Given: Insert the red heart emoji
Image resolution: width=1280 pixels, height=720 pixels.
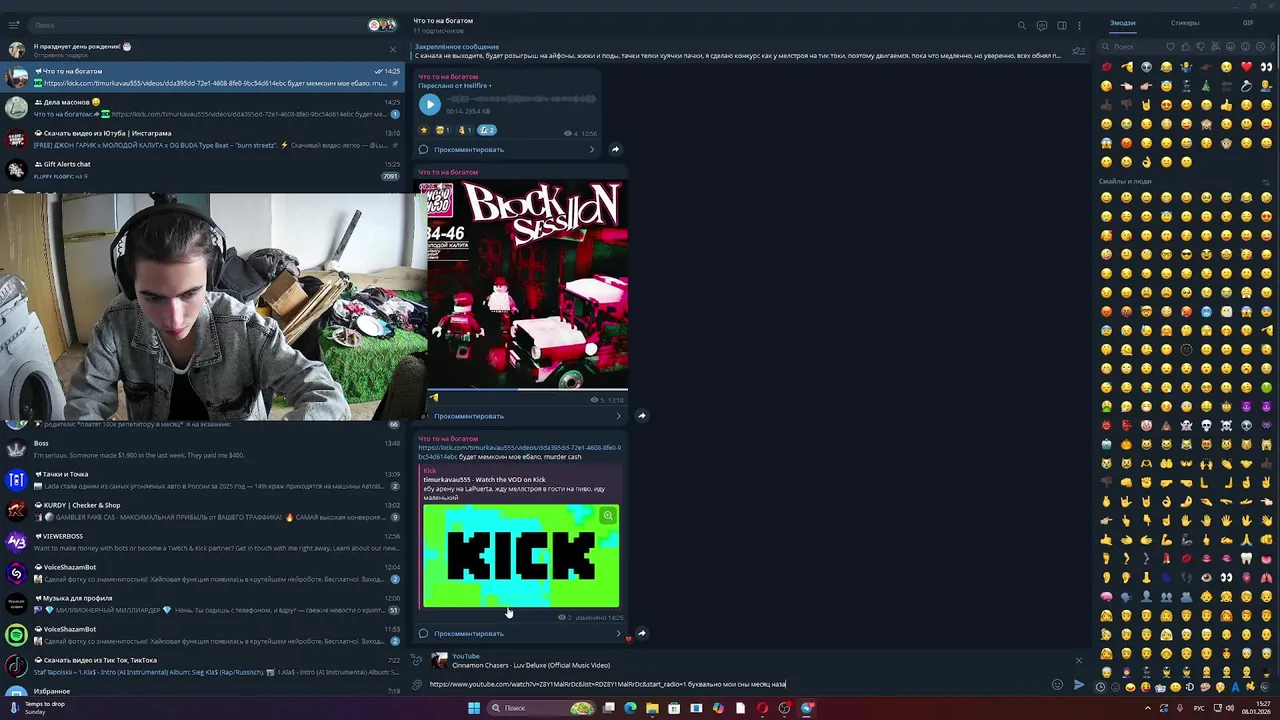Looking at the screenshot, I should pos(1246,67).
